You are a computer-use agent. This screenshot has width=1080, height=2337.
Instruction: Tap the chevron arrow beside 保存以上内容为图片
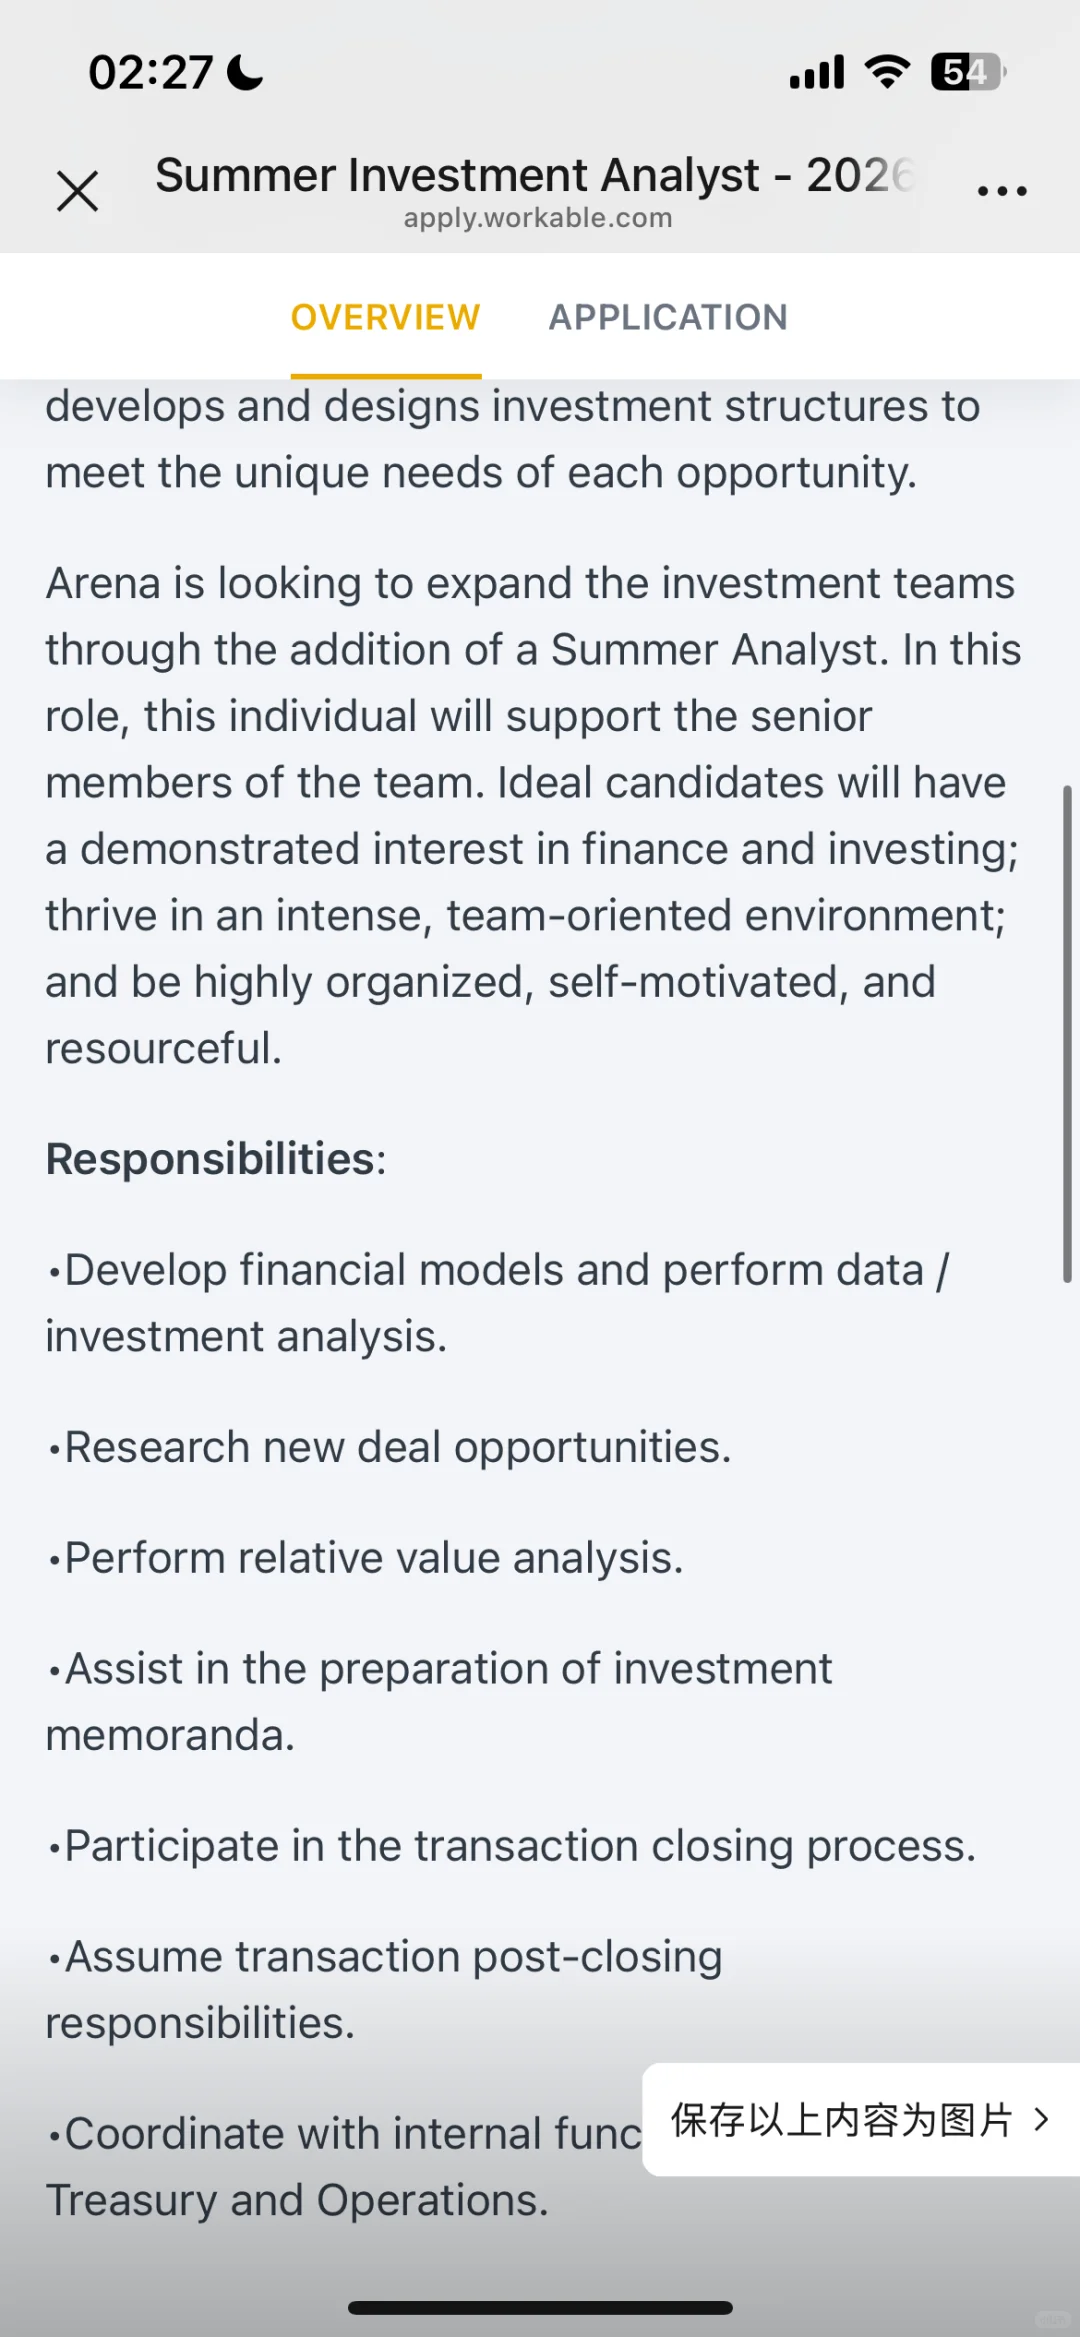click(1041, 2119)
